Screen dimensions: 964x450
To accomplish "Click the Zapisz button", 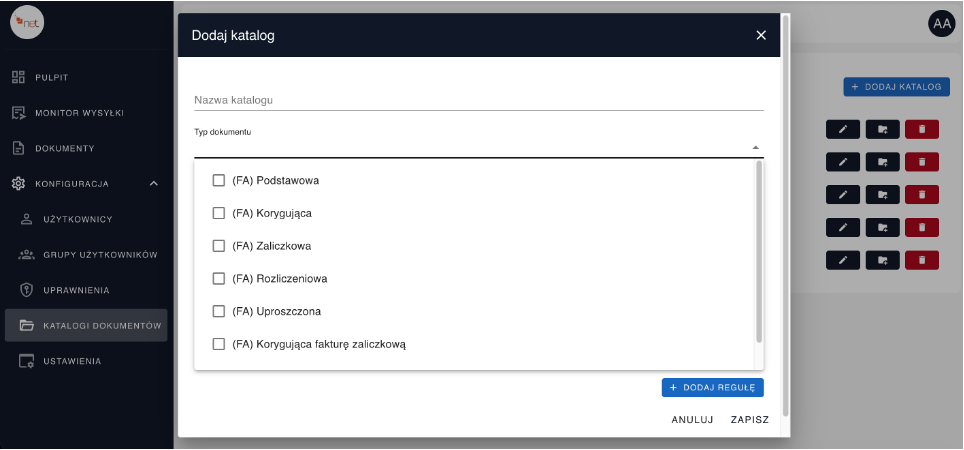I will click(749, 420).
